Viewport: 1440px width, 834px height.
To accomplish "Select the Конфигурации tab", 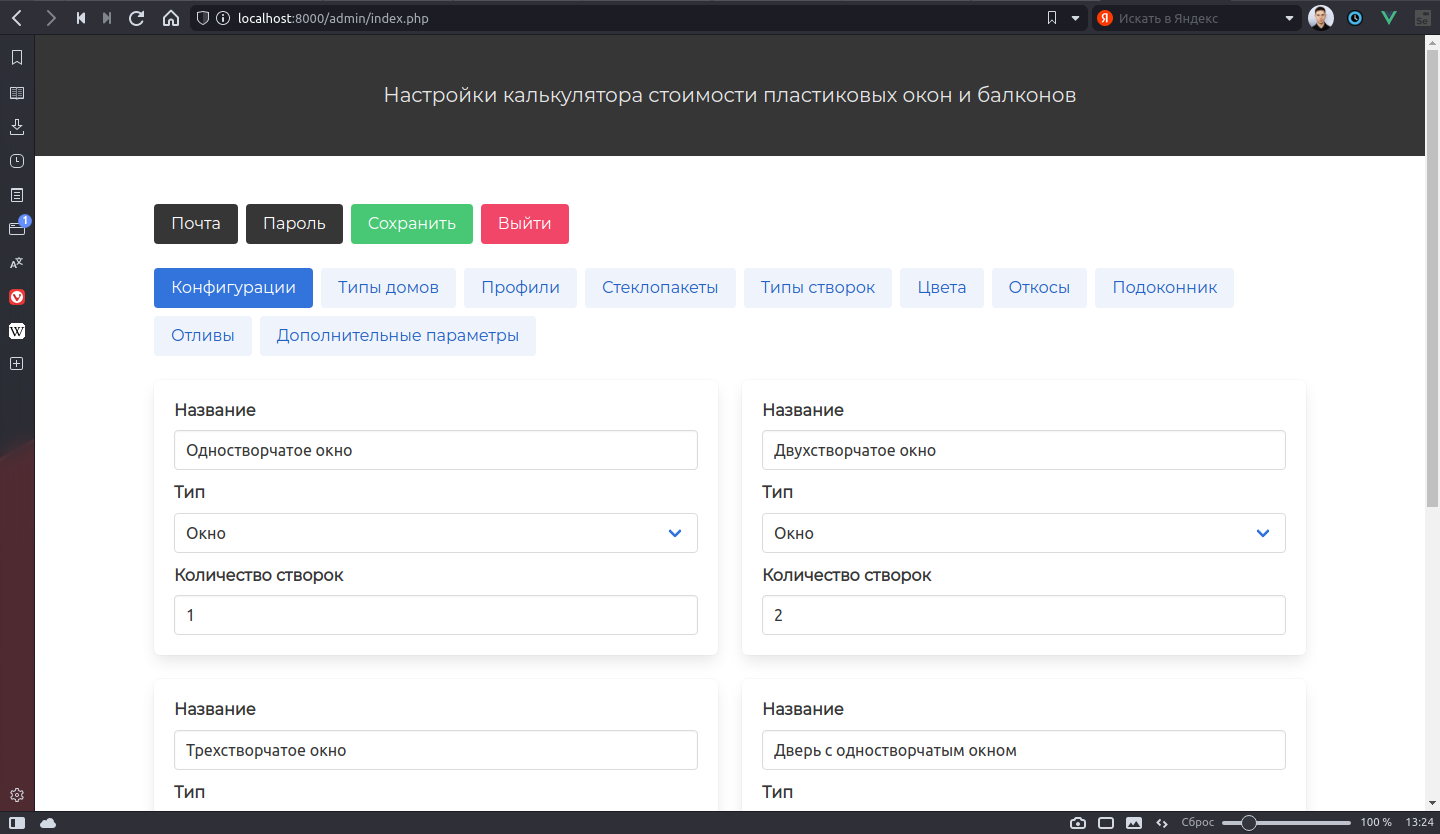I will 233,288.
